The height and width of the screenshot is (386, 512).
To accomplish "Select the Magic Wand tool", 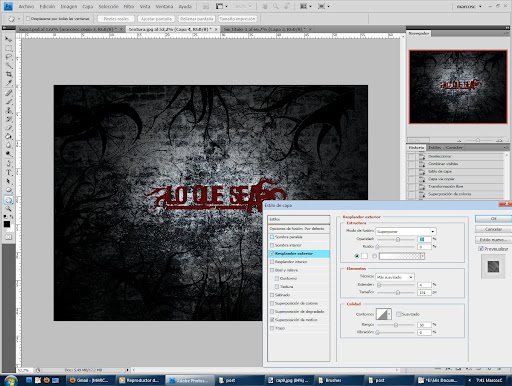I will point(8,66).
